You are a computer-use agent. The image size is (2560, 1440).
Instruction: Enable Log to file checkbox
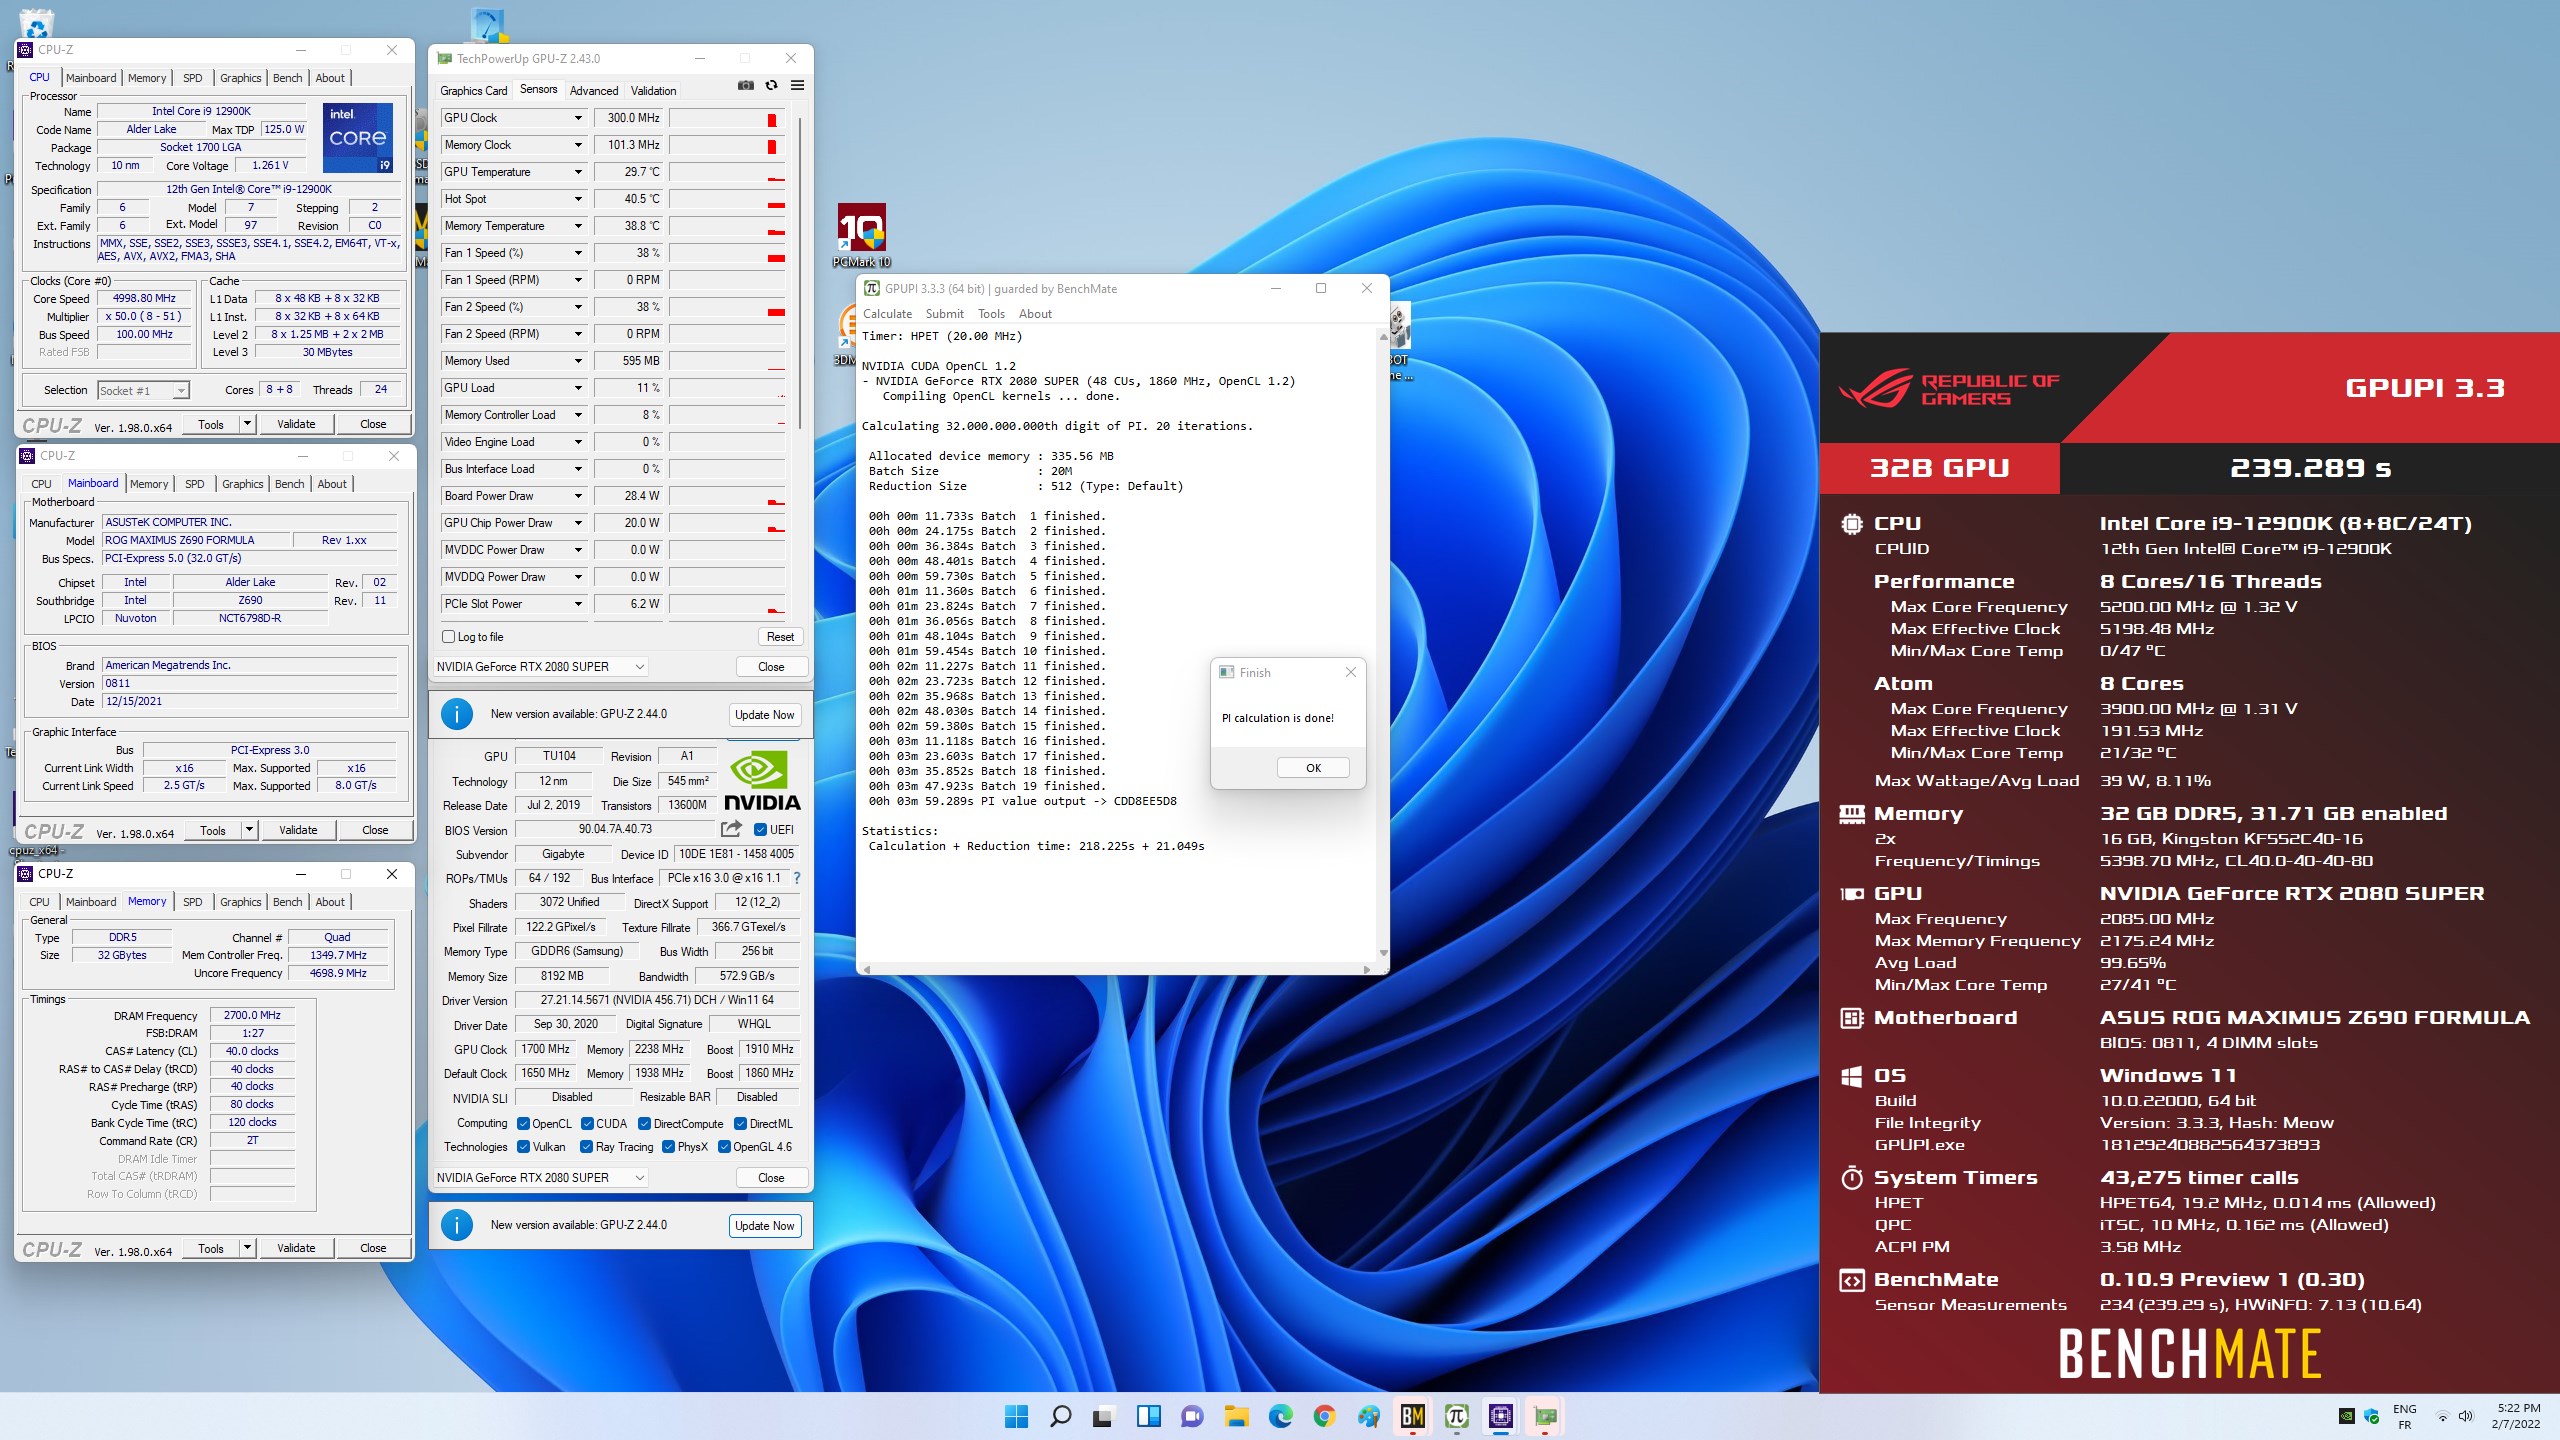449,637
